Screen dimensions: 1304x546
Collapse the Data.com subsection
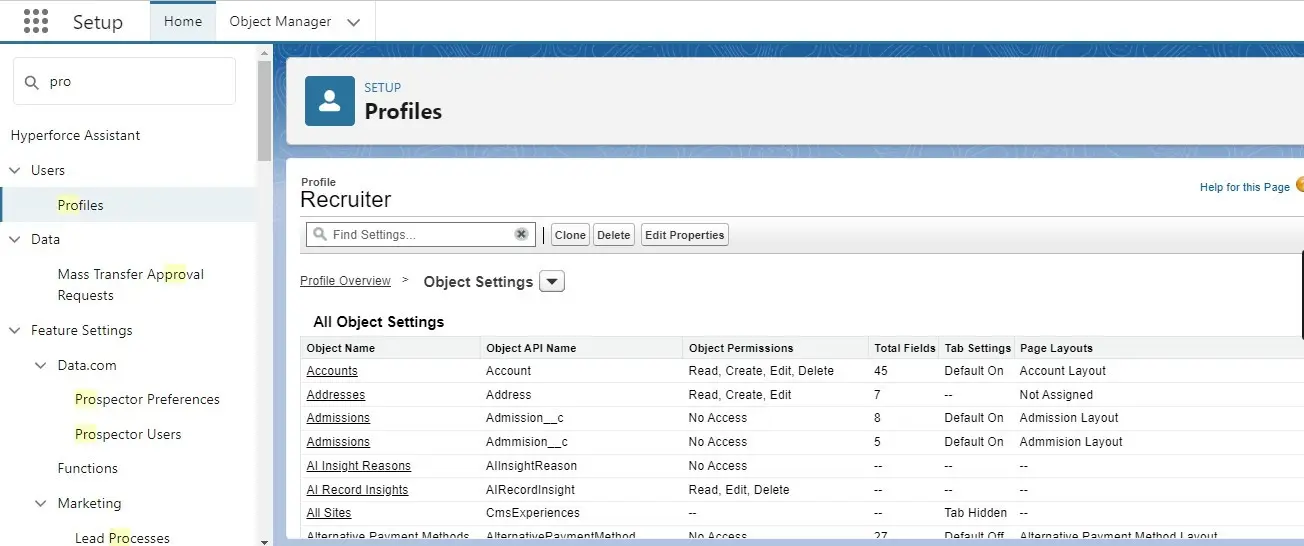(41, 365)
